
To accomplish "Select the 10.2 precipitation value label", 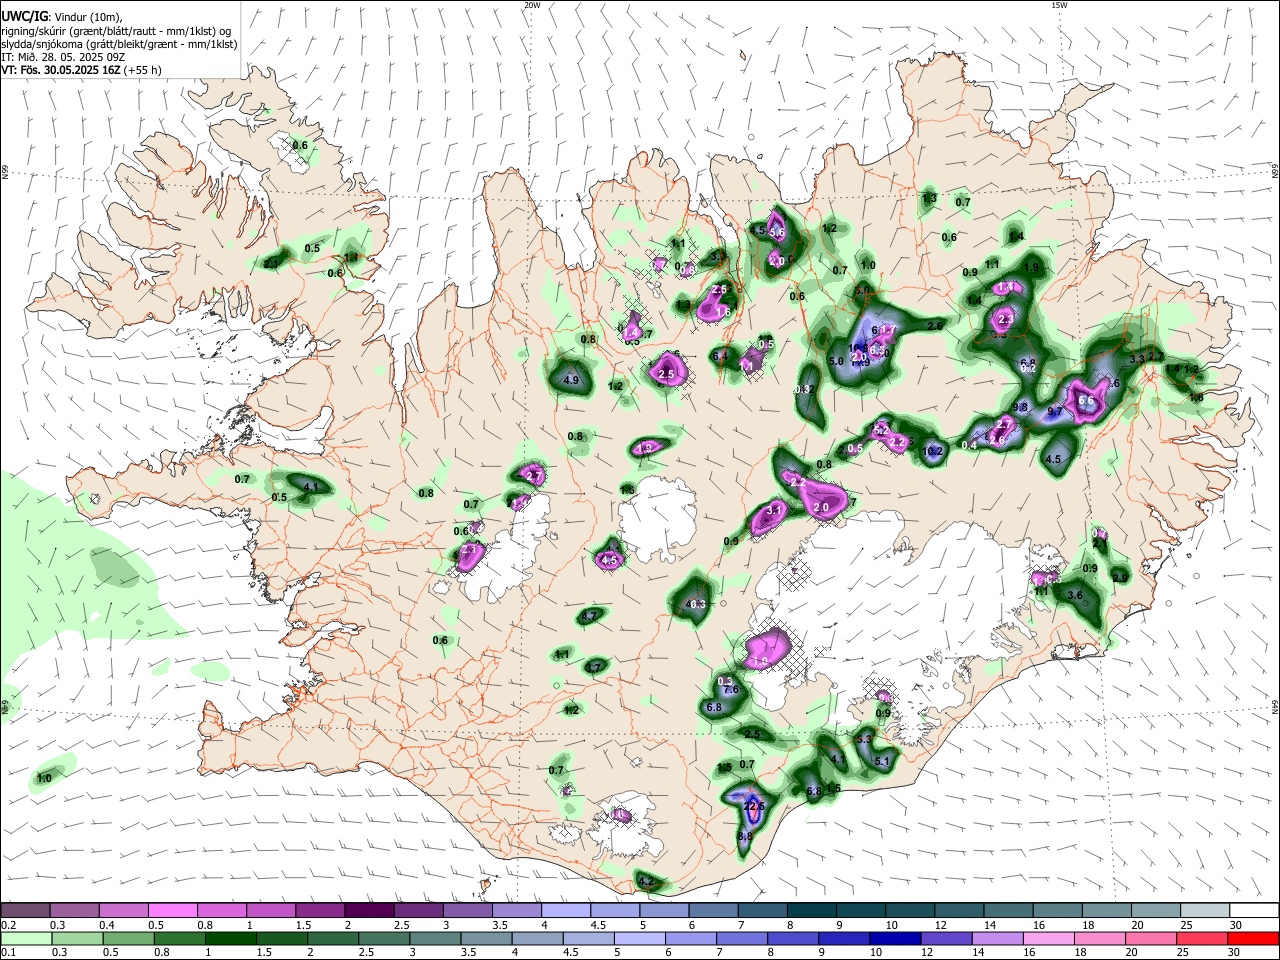I will (x=934, y=451).
